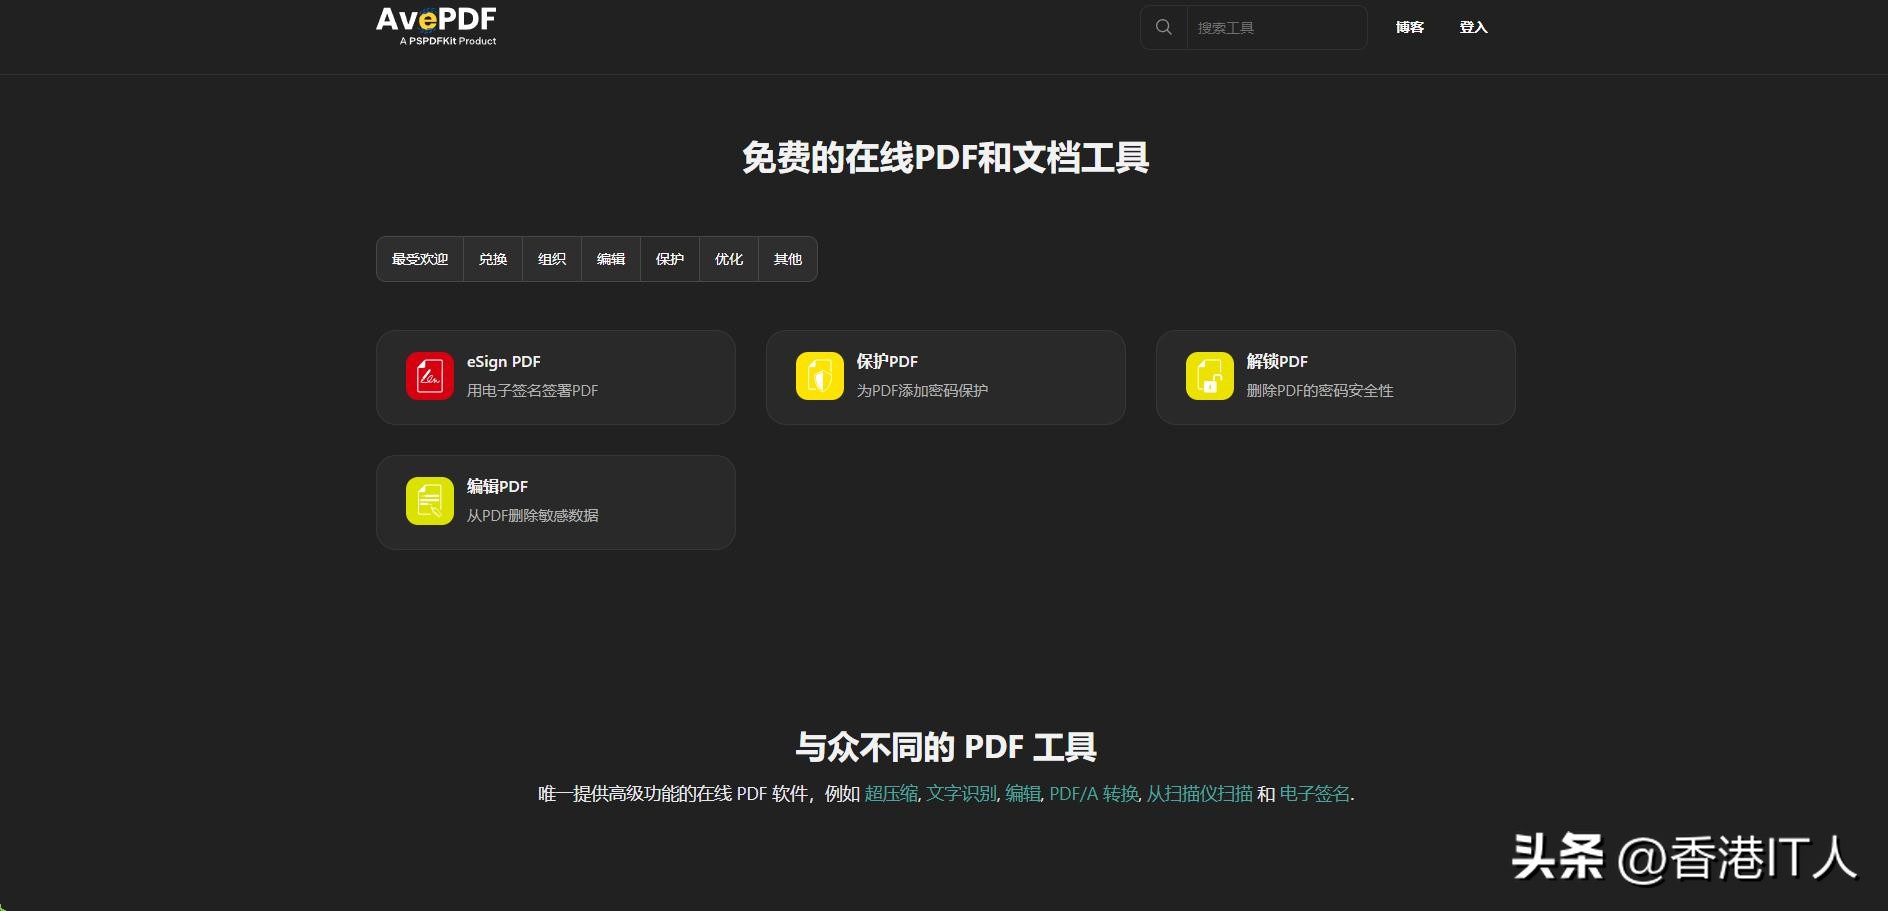Choose the 编辑 tab
This screenshot has height=911, width=1888.
tap(611, 259)
